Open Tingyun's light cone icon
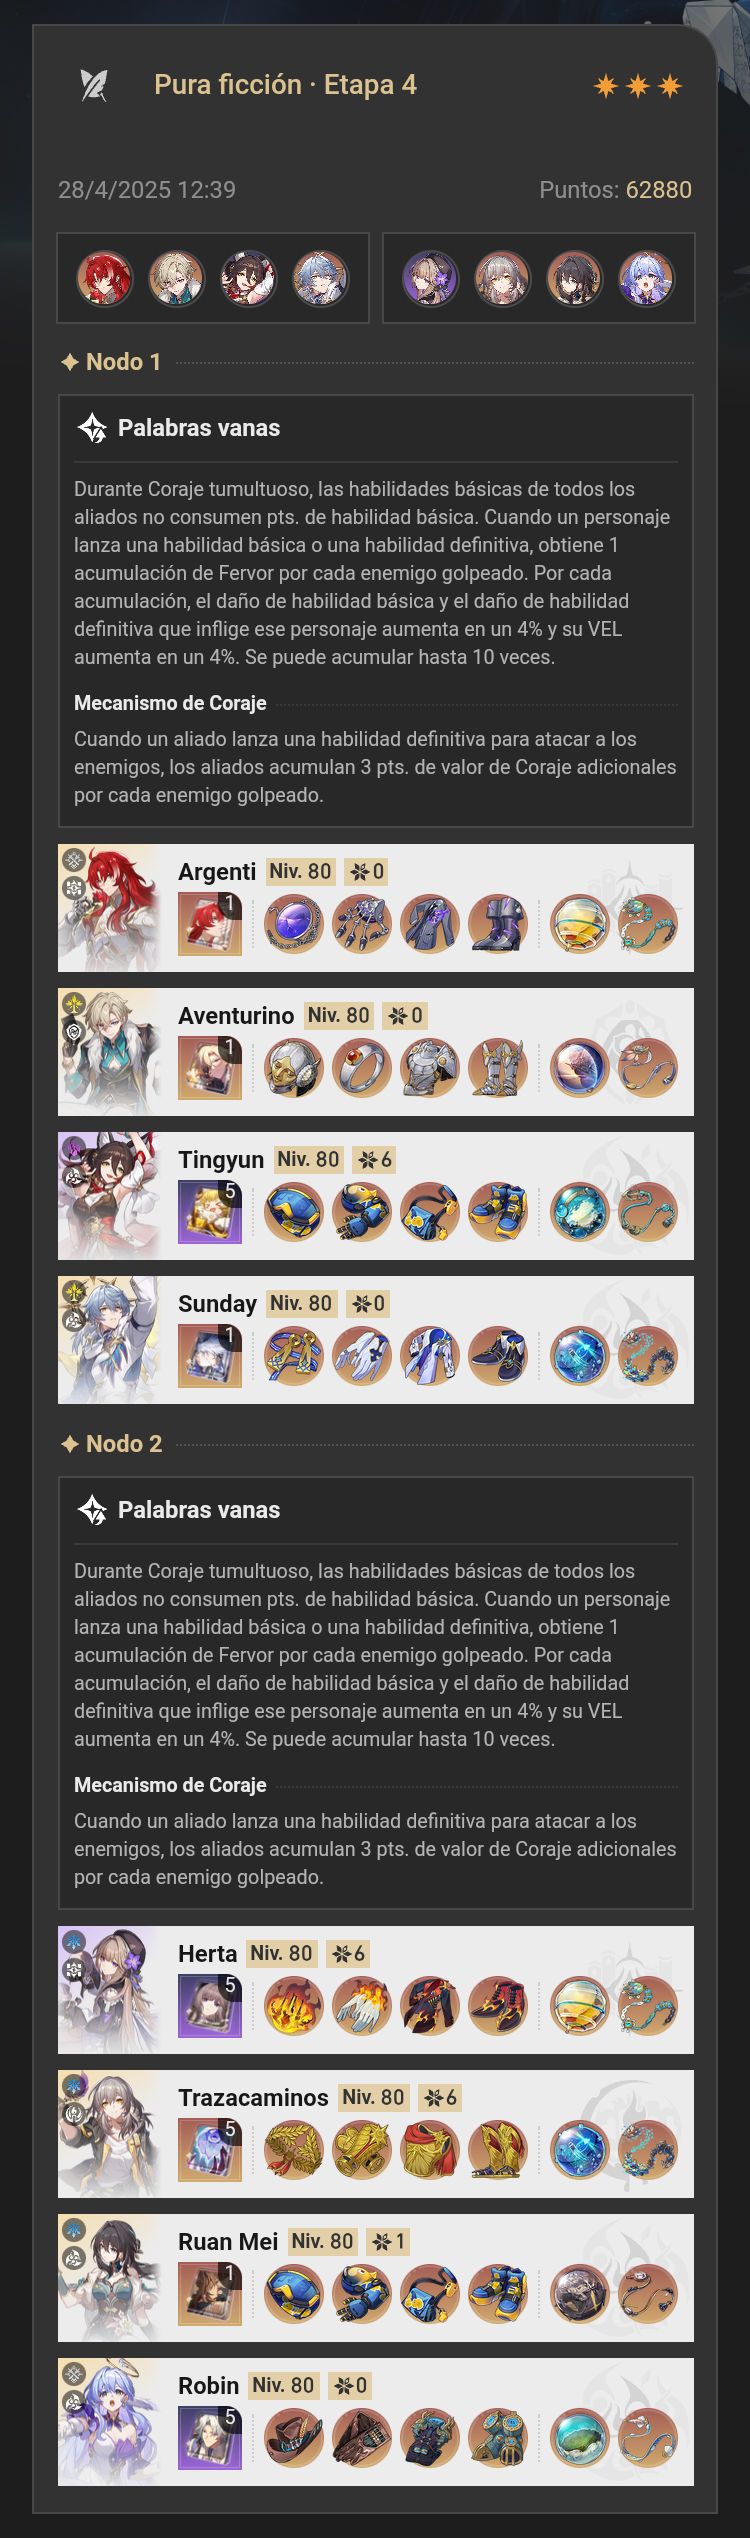 [x=210, y=1212]
